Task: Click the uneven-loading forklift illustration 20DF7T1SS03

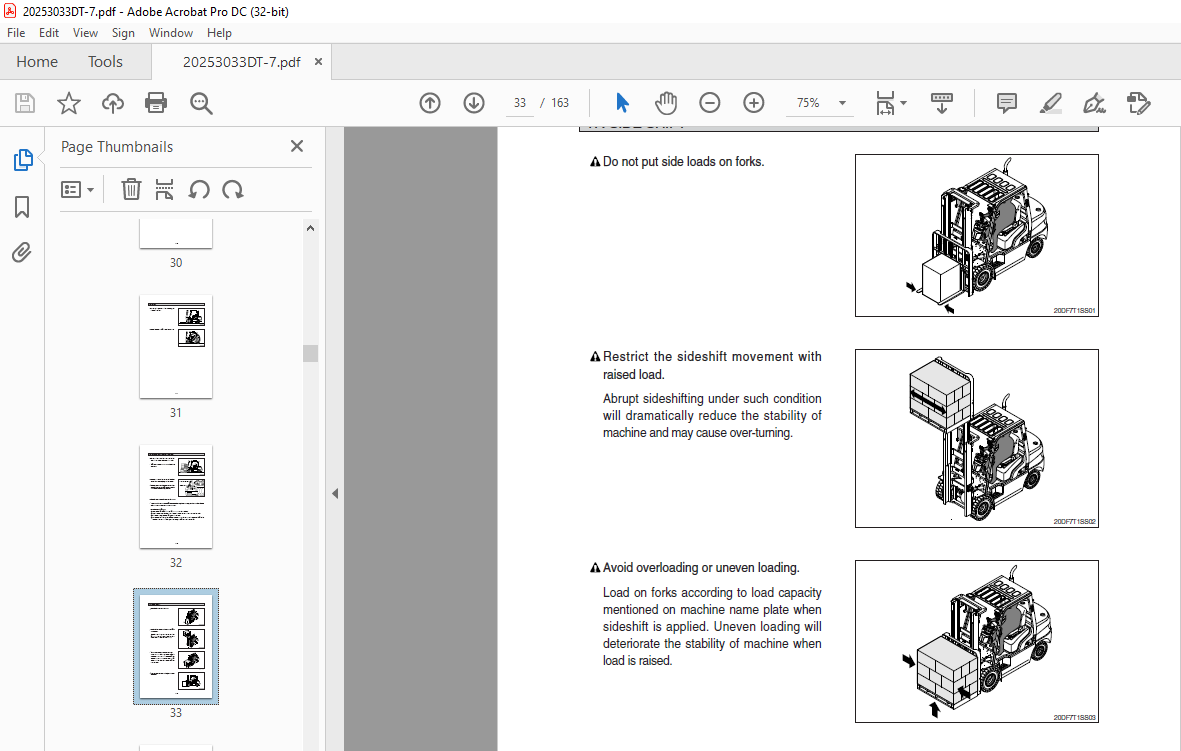Action: (x=977, y=642)
